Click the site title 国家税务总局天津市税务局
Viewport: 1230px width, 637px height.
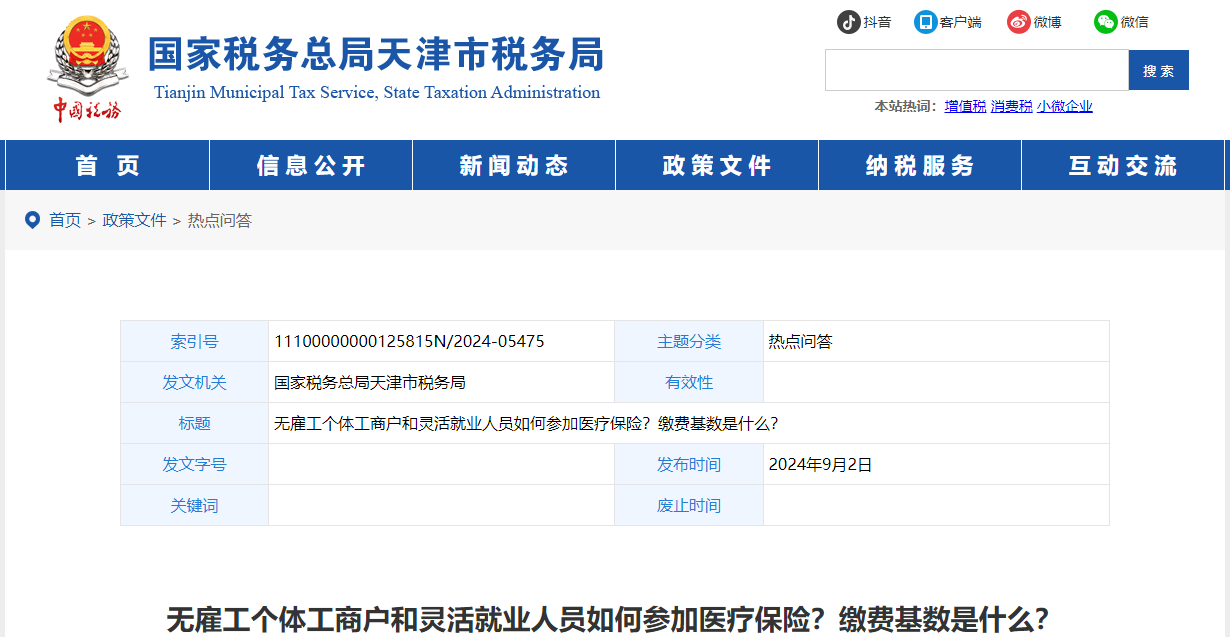coord(376,55)
